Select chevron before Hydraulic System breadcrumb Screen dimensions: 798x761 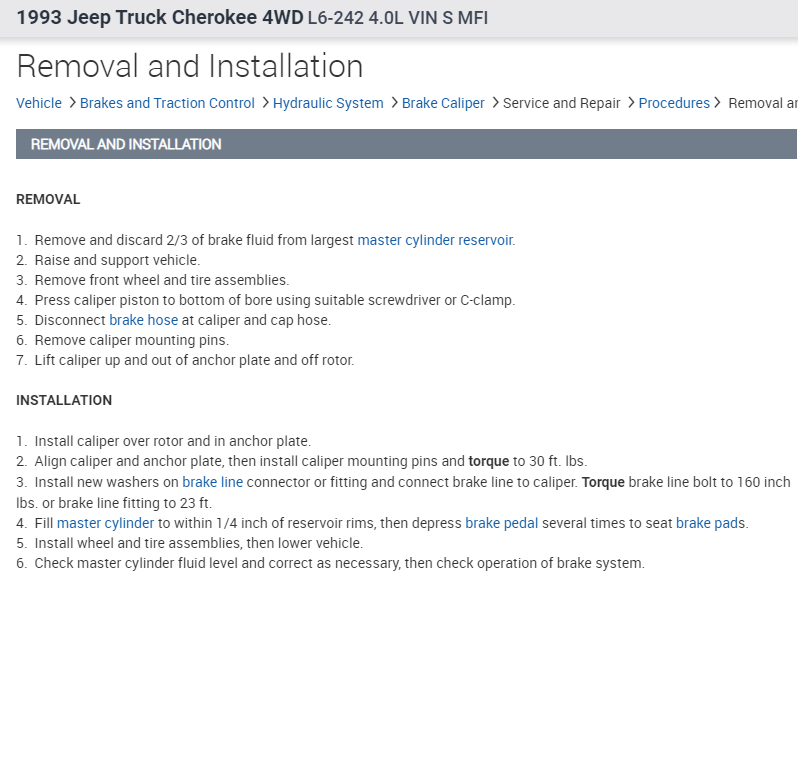(265, 103)
